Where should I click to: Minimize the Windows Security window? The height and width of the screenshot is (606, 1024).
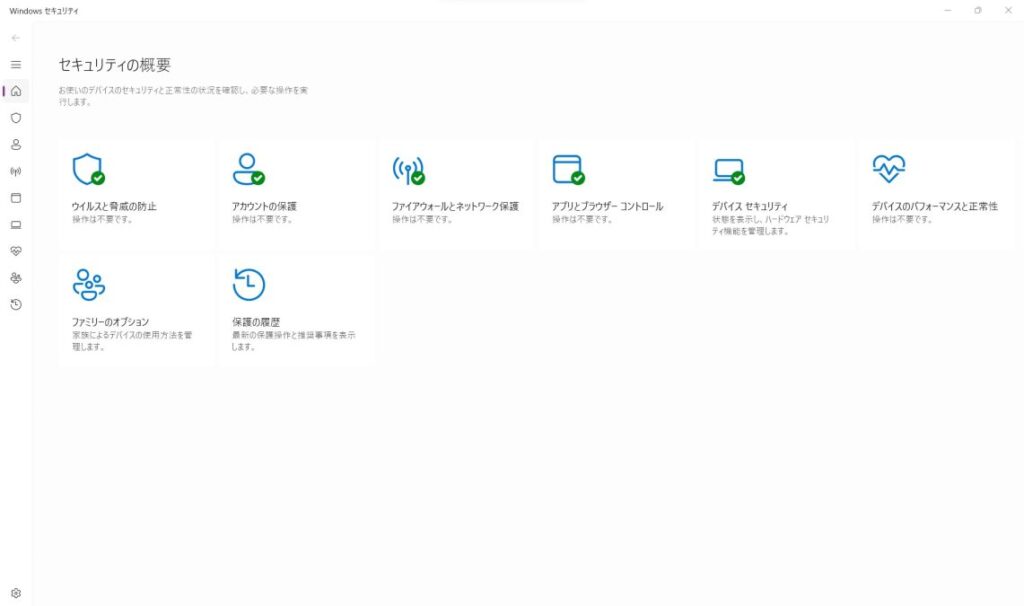948,10
